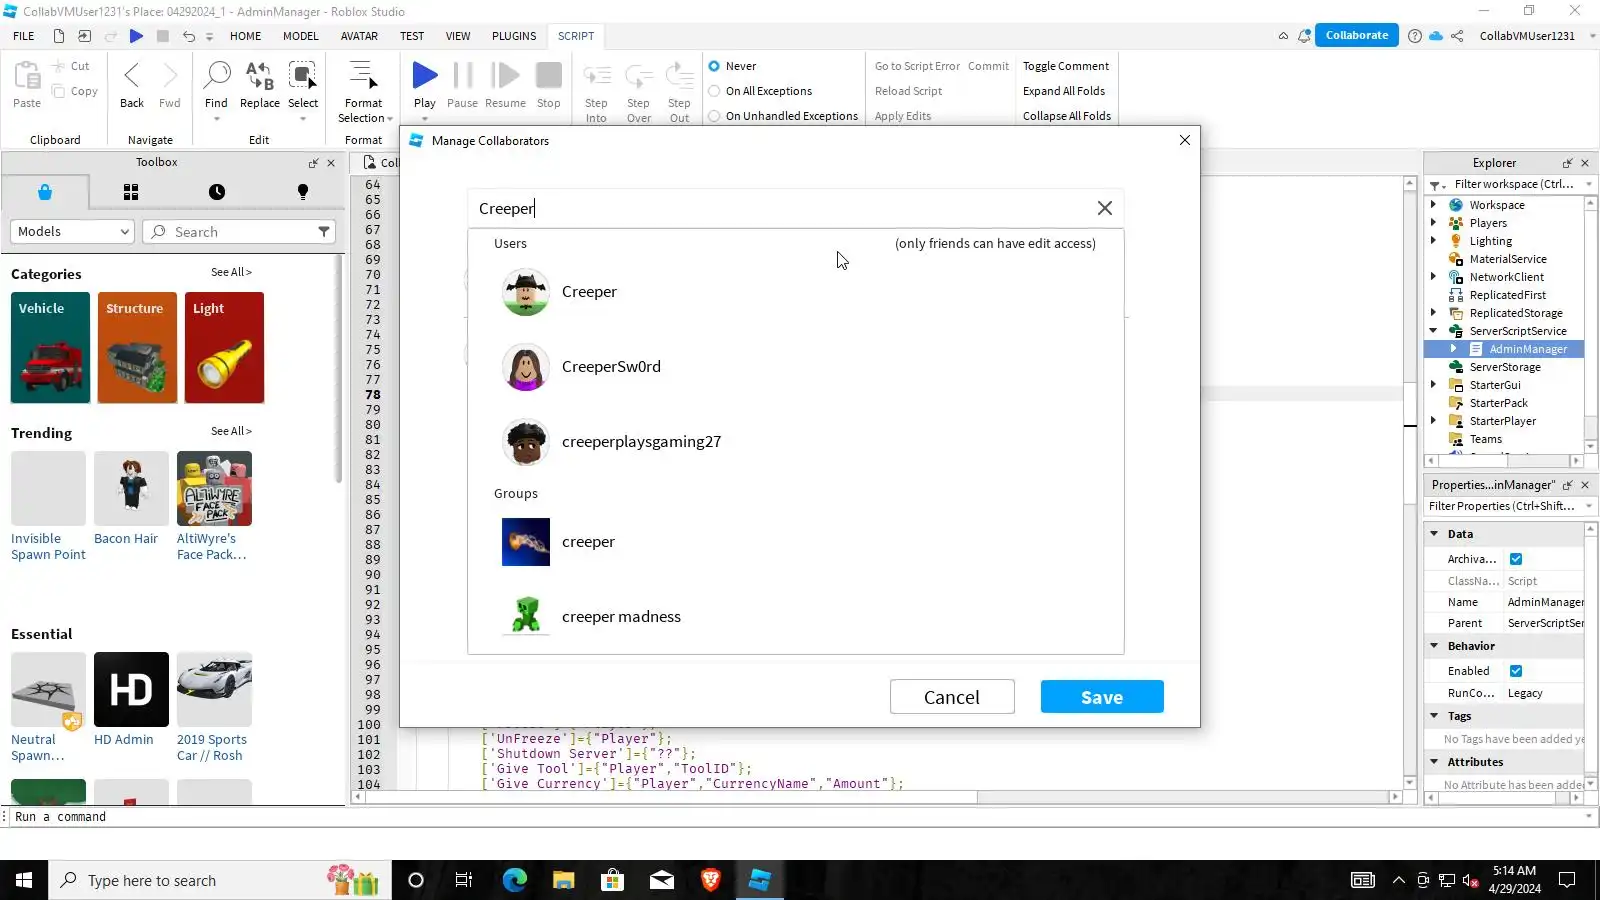Click the Vehicle category thumbnail
Image resolution: width=1600 pixels, height=900 pixels.
click(50, 348)
